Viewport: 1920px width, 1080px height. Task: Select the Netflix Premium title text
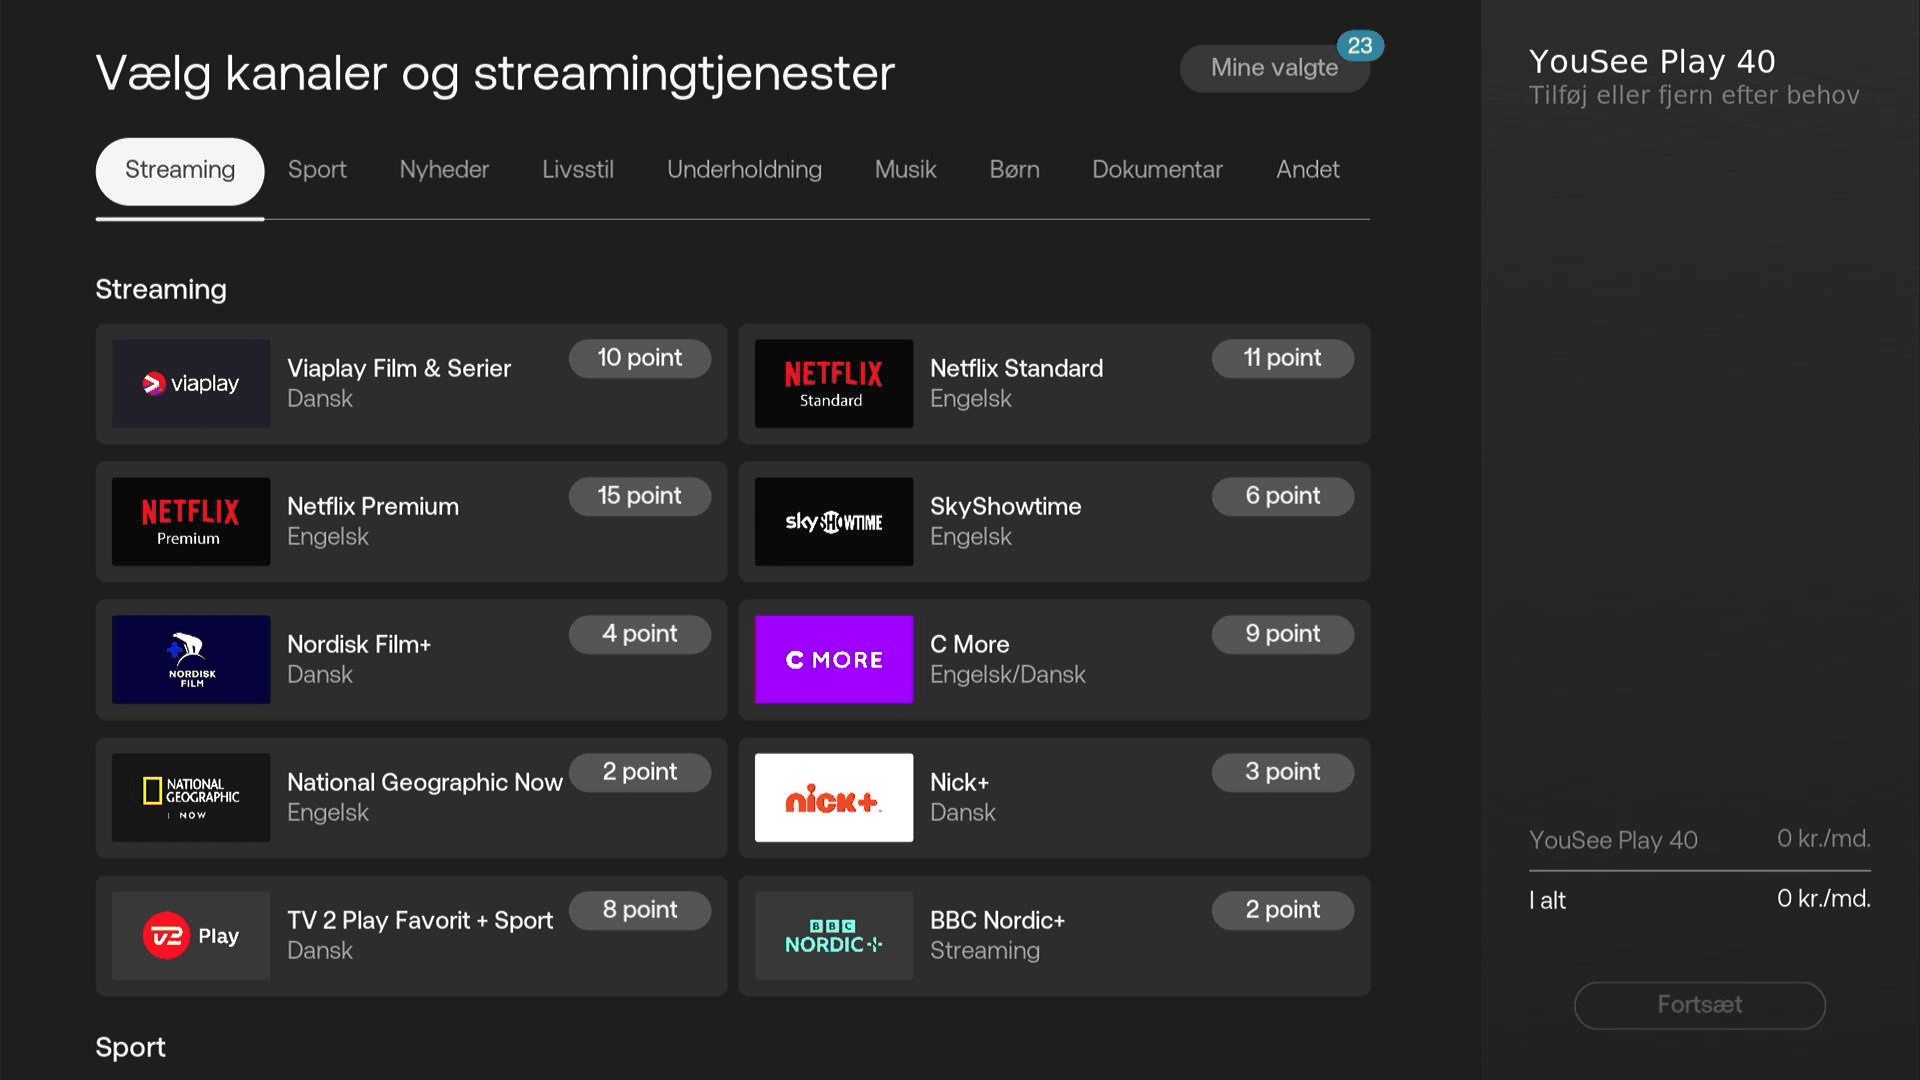[373, 507]
